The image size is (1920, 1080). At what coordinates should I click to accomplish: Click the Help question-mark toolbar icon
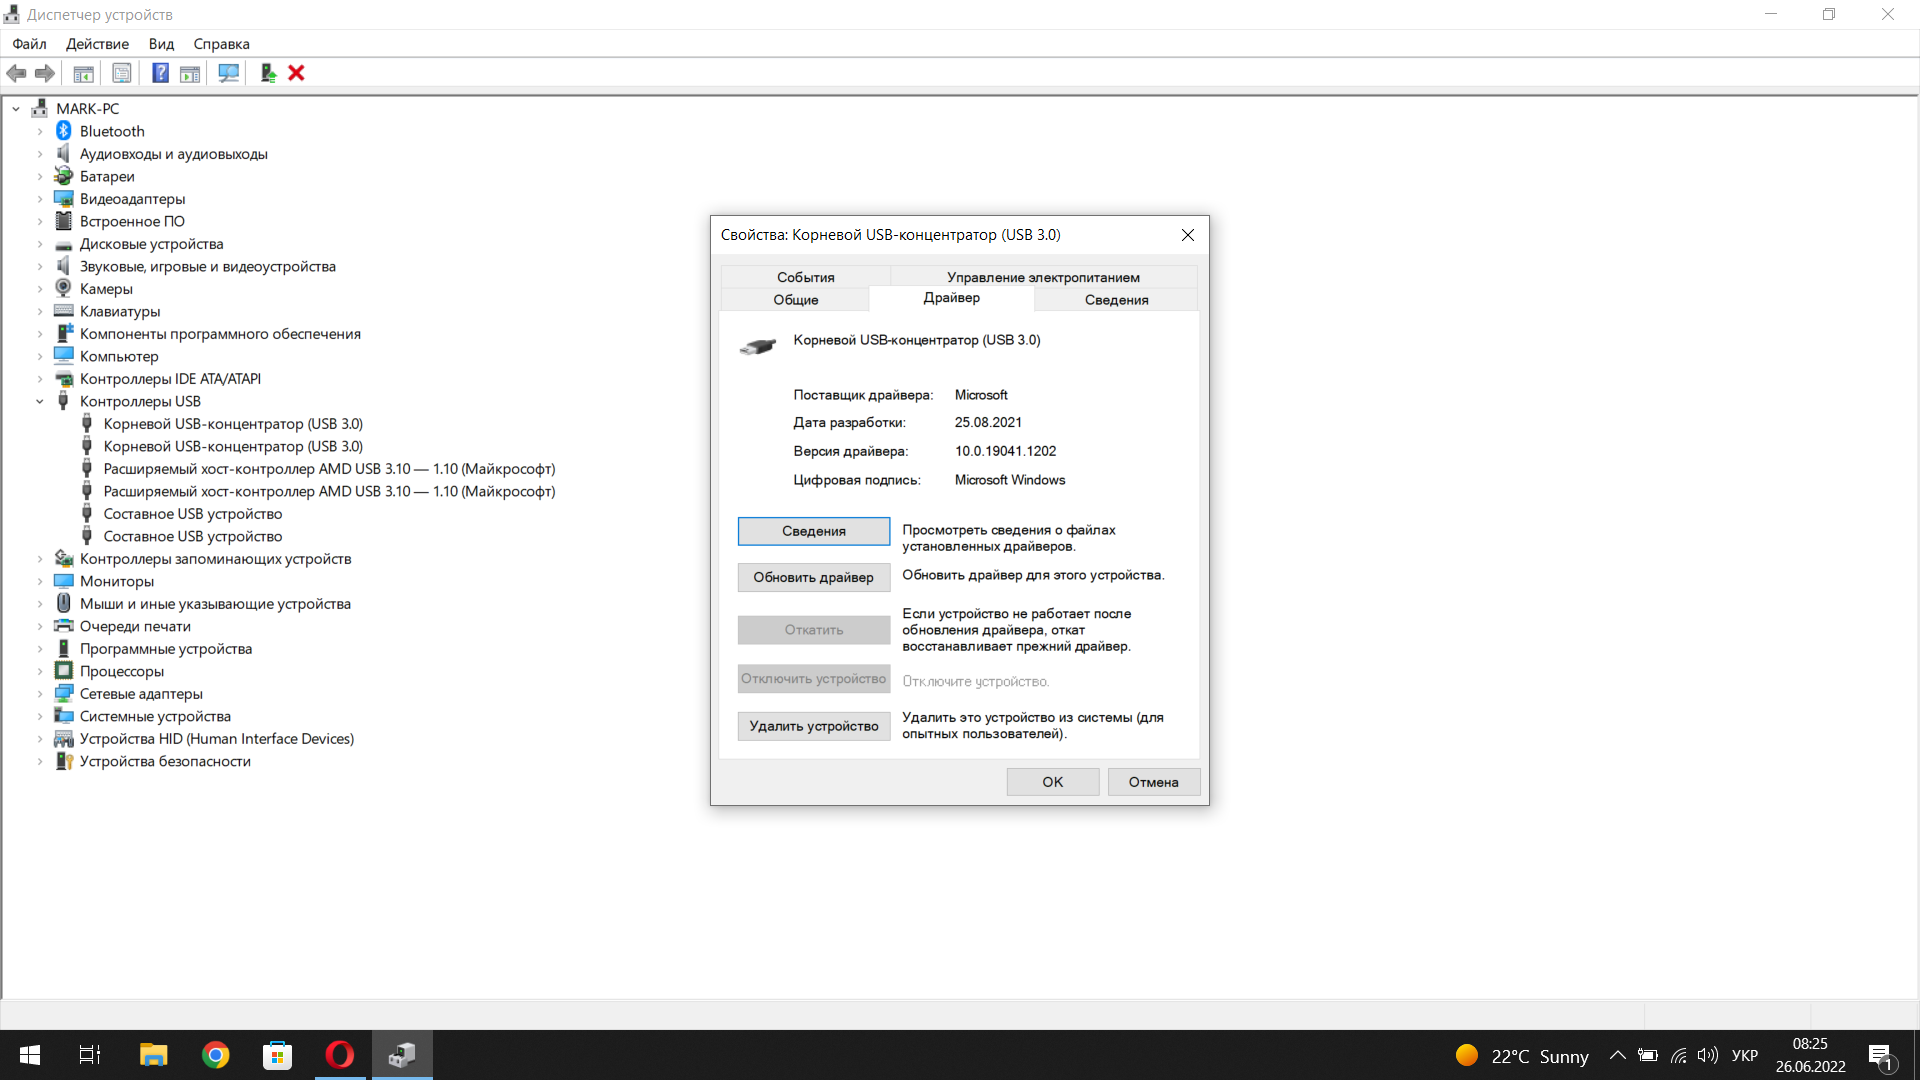click(160, 73)
